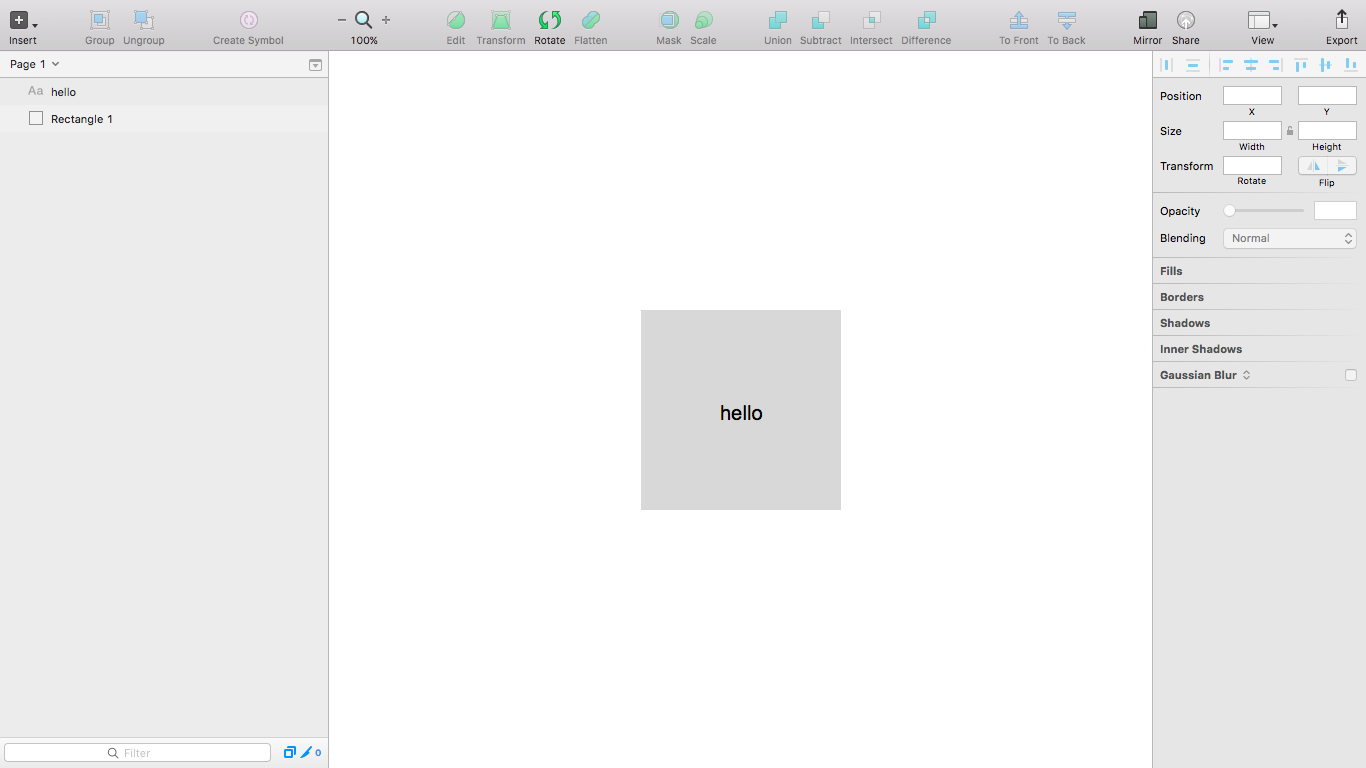Open the Page 1 pages dropdown
This screenshot has width=1366, height=768.
35,64
